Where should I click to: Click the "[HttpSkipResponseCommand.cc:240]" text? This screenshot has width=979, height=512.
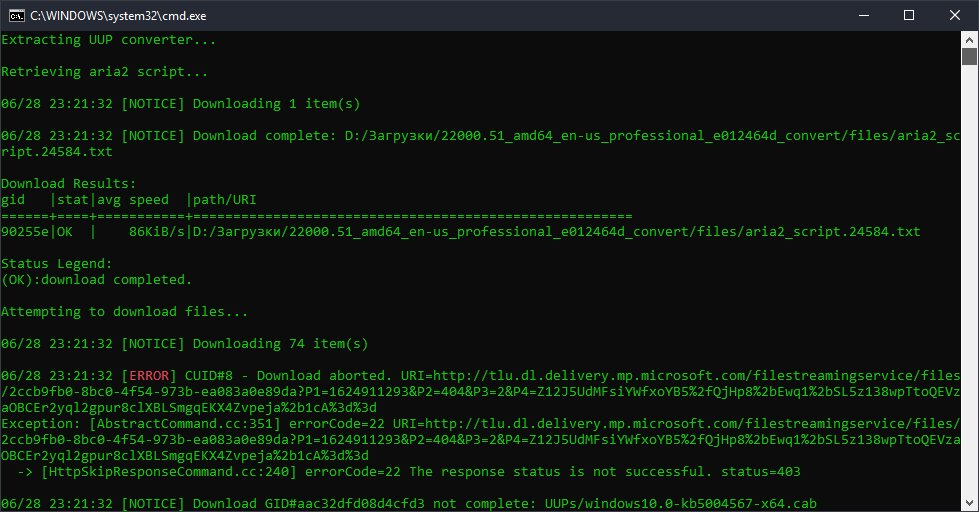(x=169, y=471)
